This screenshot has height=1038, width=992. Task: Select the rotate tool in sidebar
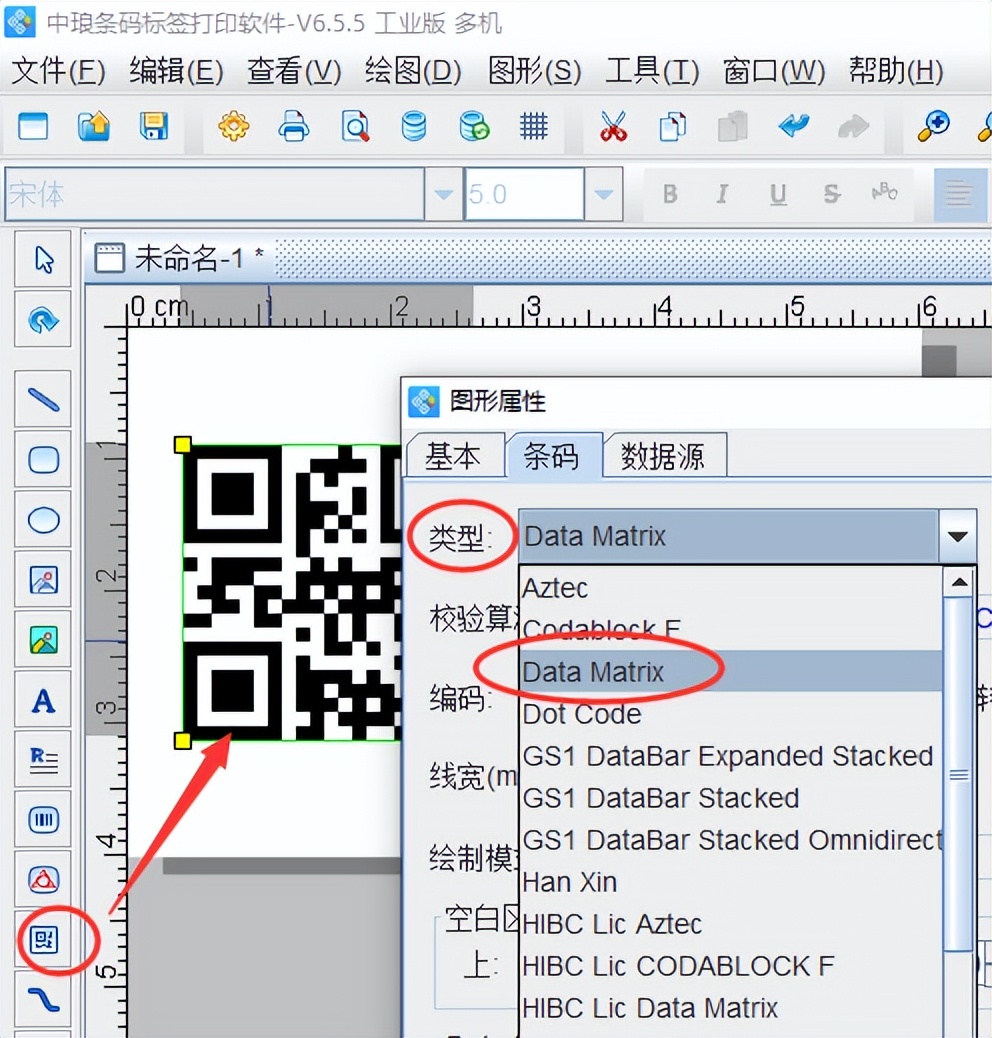point(43,320)
